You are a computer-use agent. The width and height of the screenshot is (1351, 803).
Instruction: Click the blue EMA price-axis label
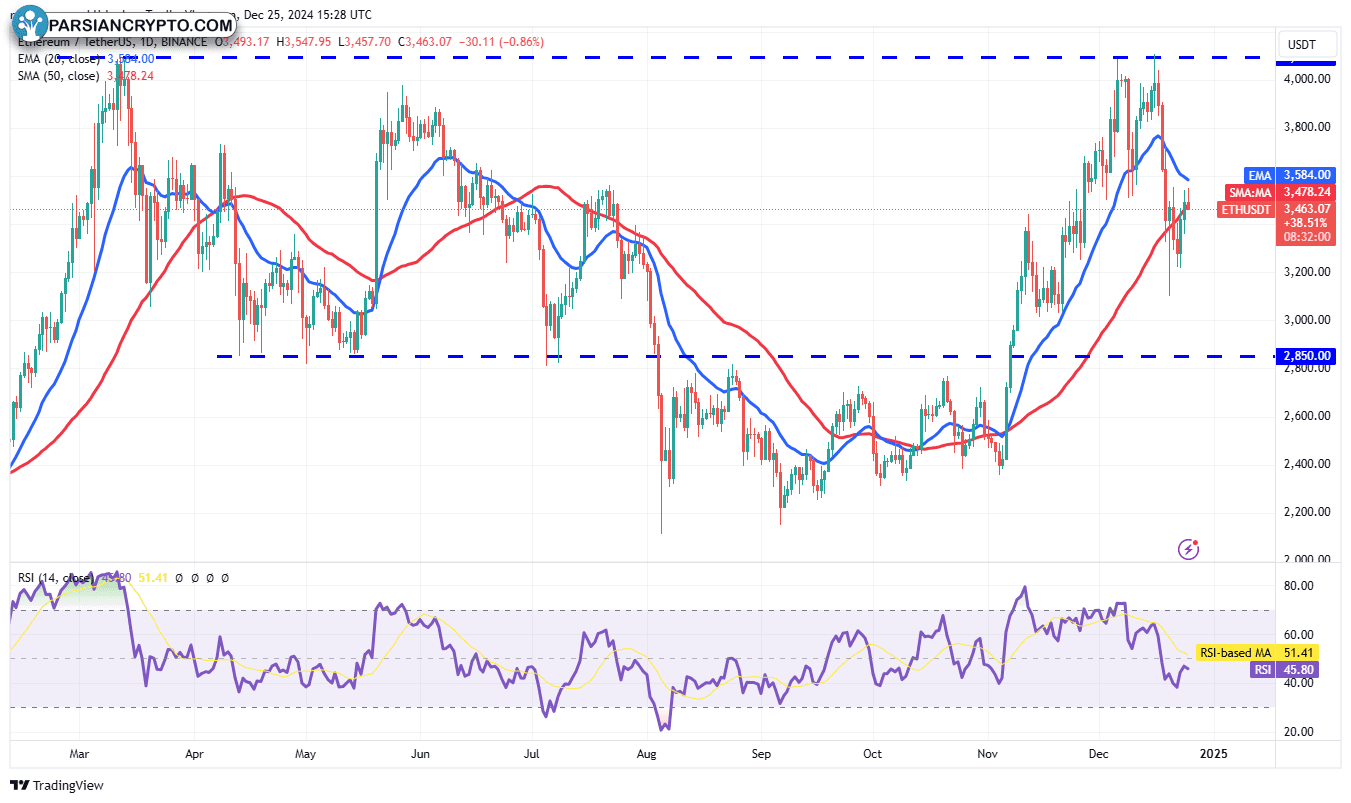[x=1259, y=174]
